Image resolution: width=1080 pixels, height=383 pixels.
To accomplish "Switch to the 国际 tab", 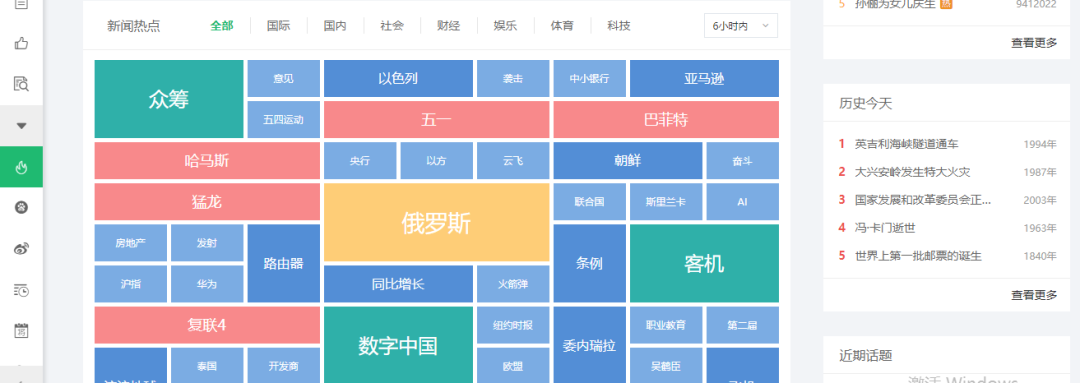I will point(278,26).
